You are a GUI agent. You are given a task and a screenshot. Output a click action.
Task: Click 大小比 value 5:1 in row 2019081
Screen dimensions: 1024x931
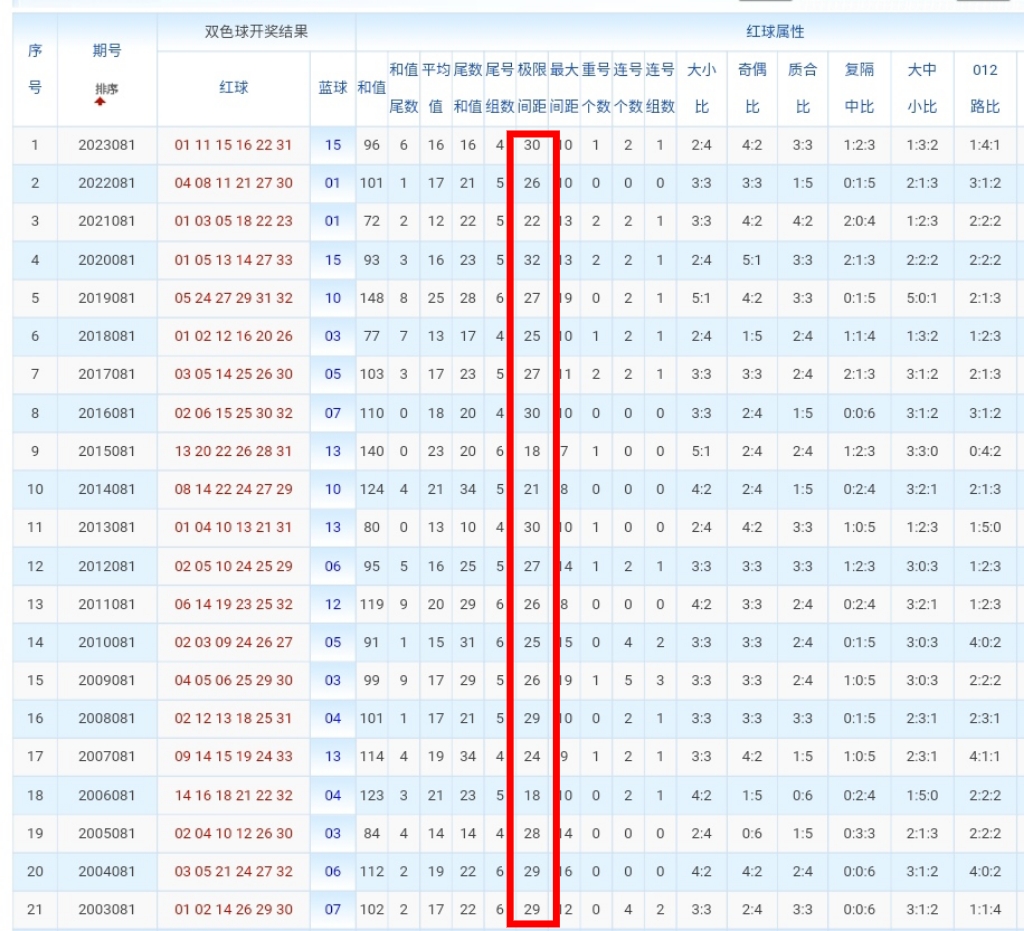pos(701,298)
